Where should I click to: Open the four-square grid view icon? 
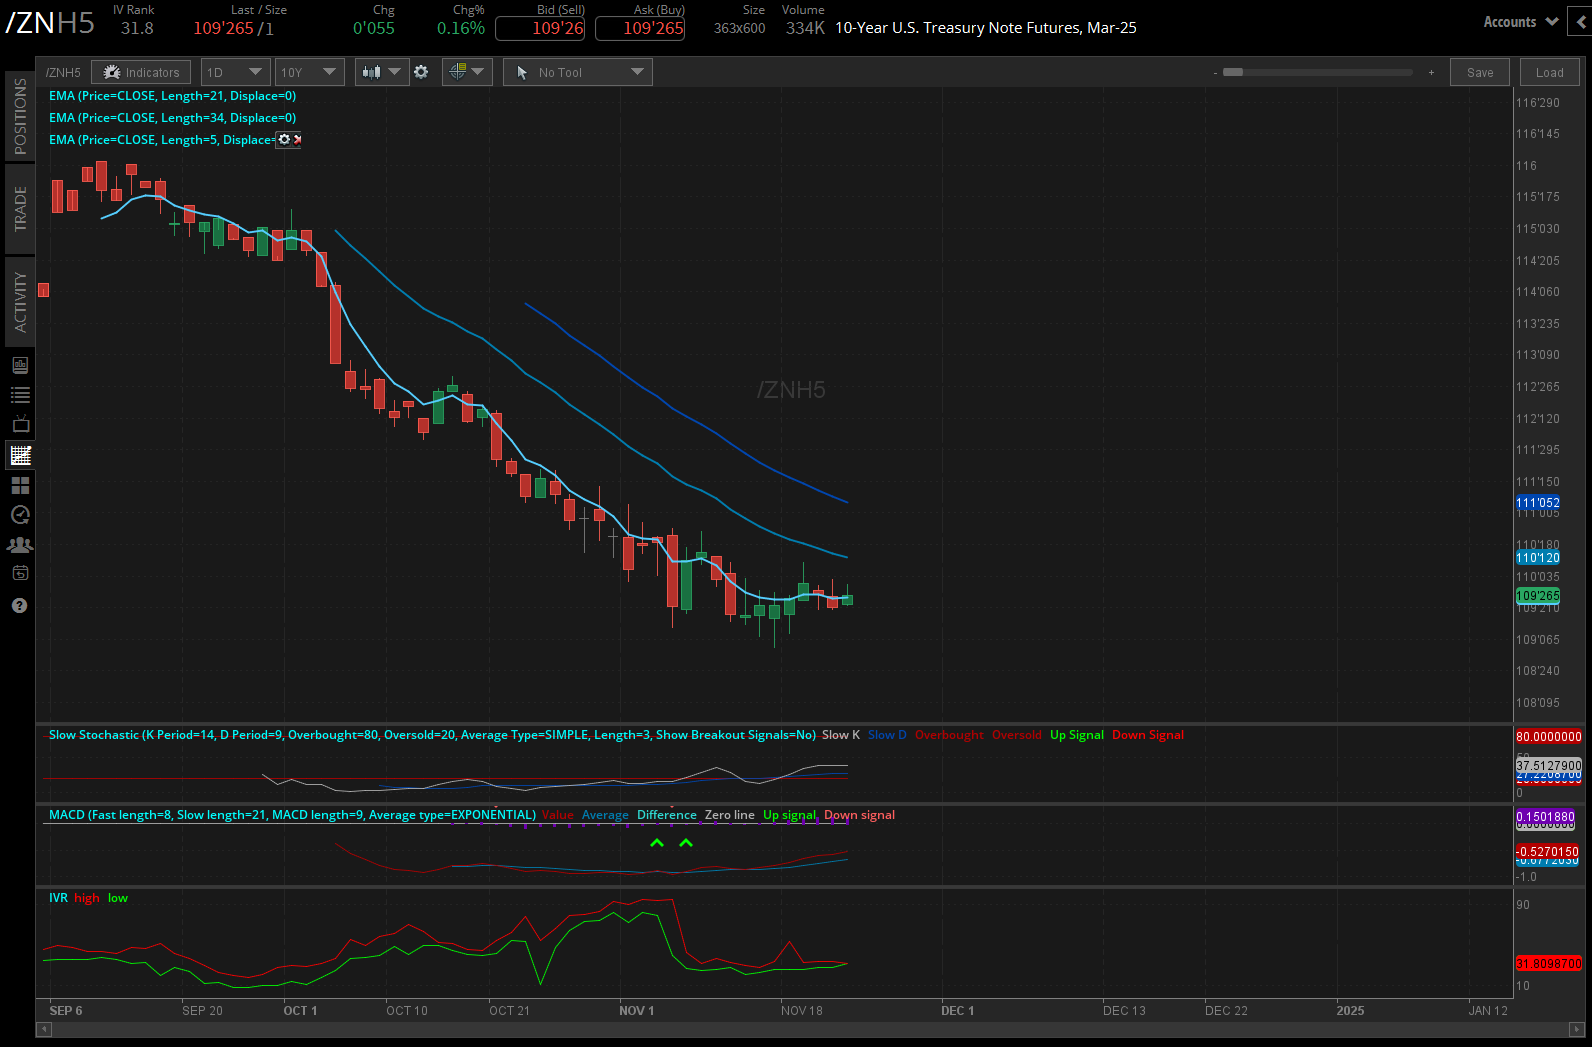pyautogui.click(x=20, y=485)
